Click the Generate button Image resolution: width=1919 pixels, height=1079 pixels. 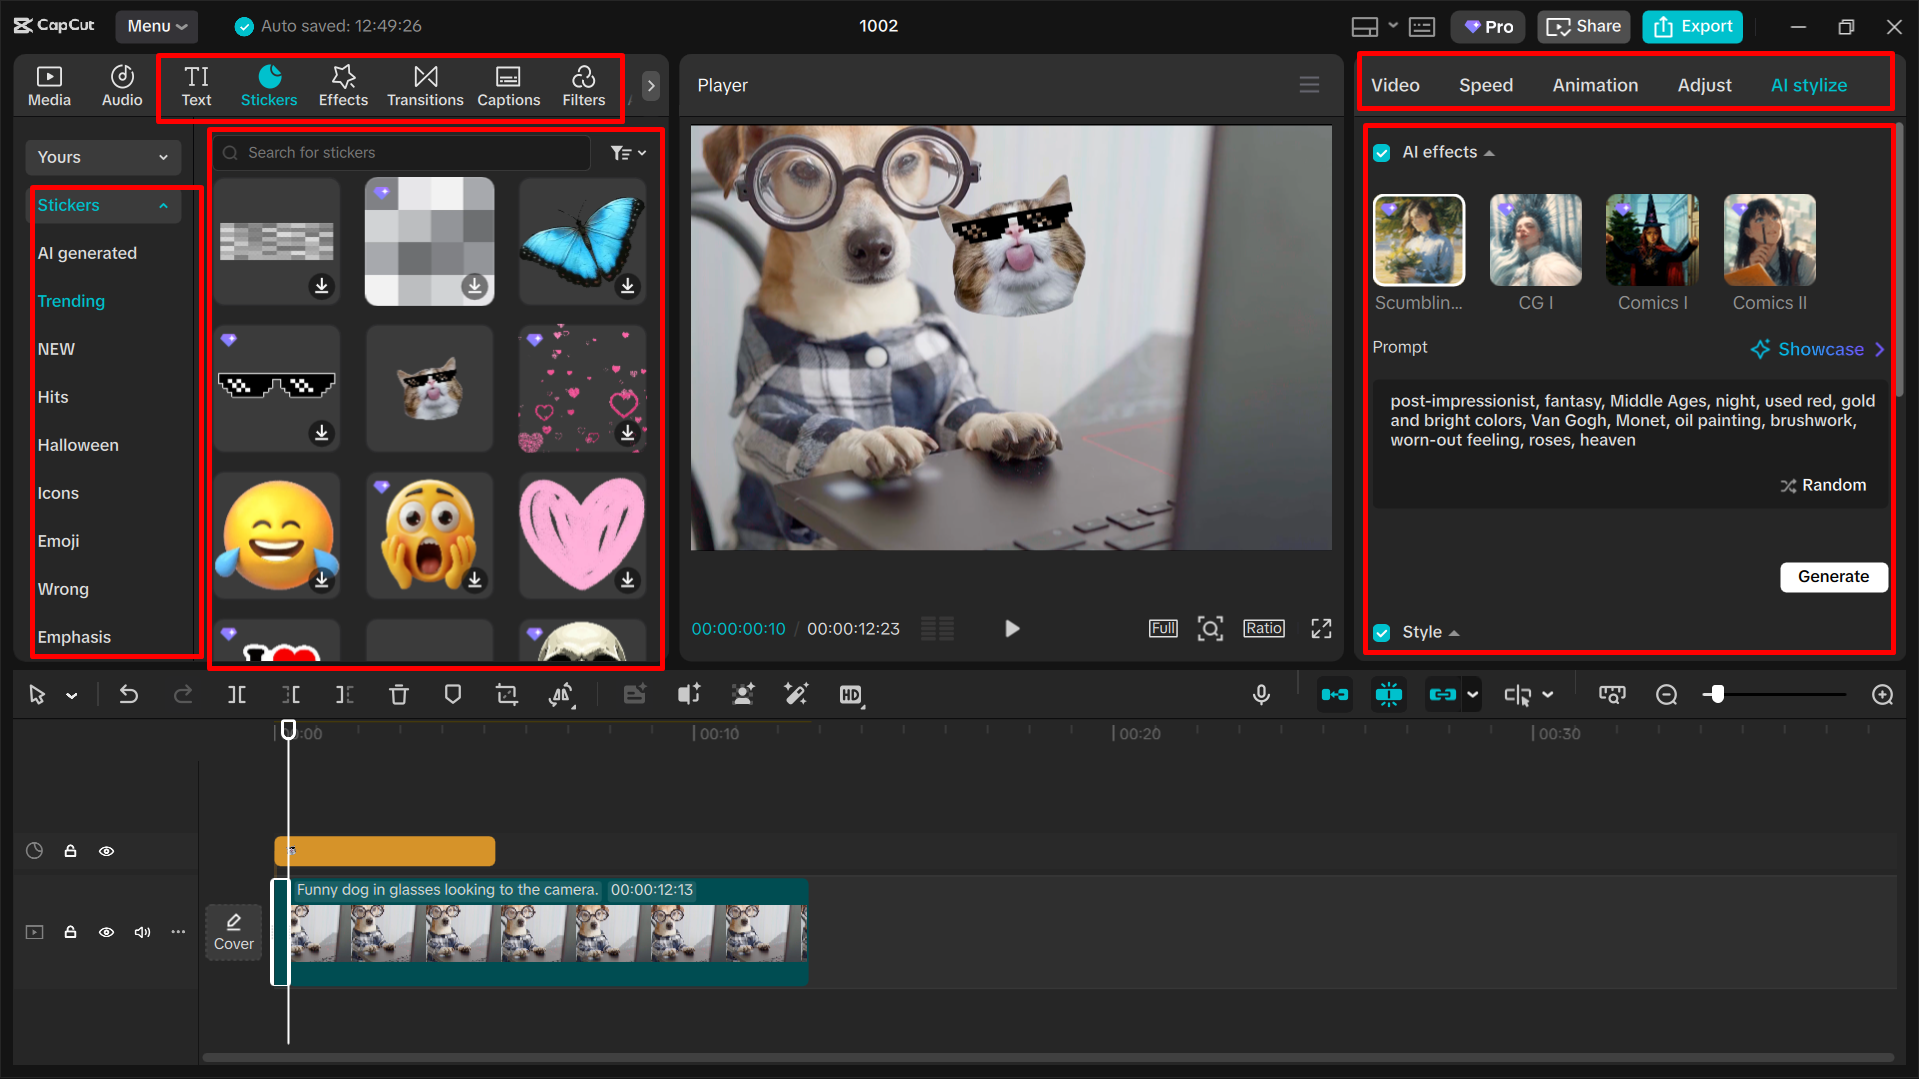click(1833, 577)
